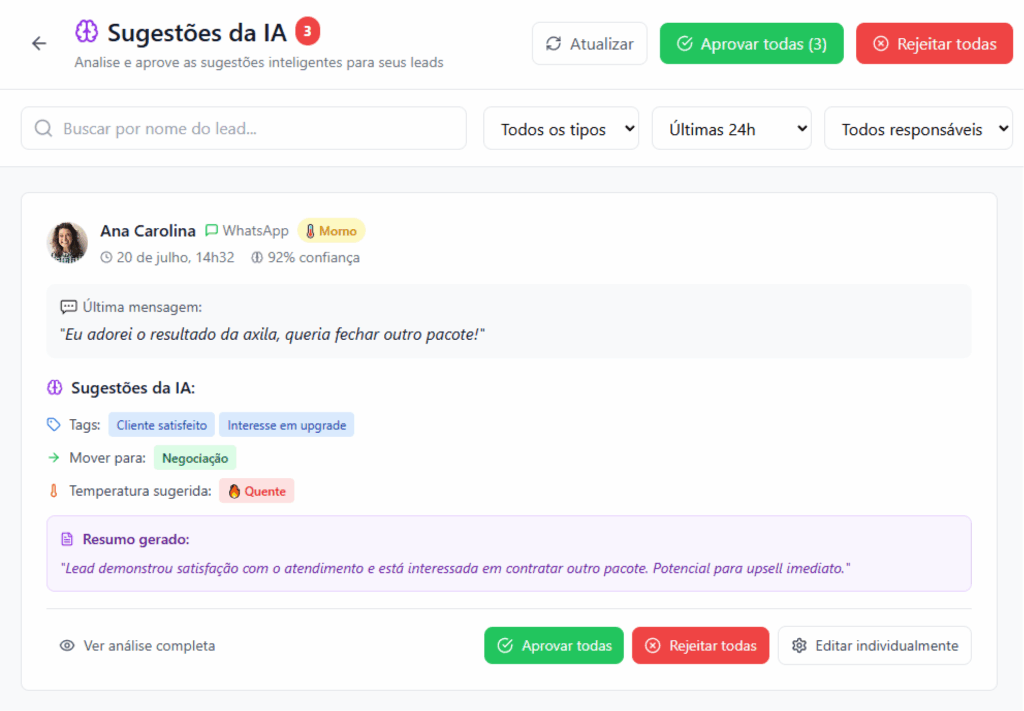This screenshot has height=711, width=1024.
Task: Click the WhatsApp channel icon
Action: 211,231
